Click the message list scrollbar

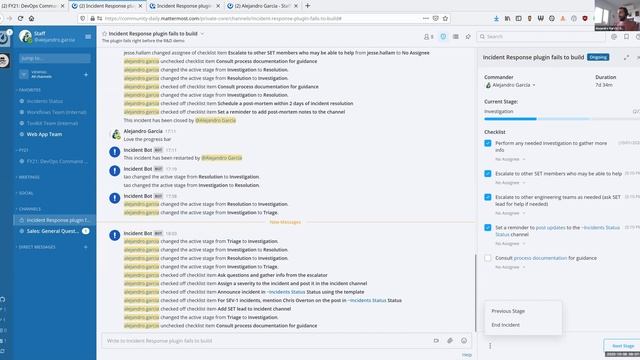pos(475,293)
